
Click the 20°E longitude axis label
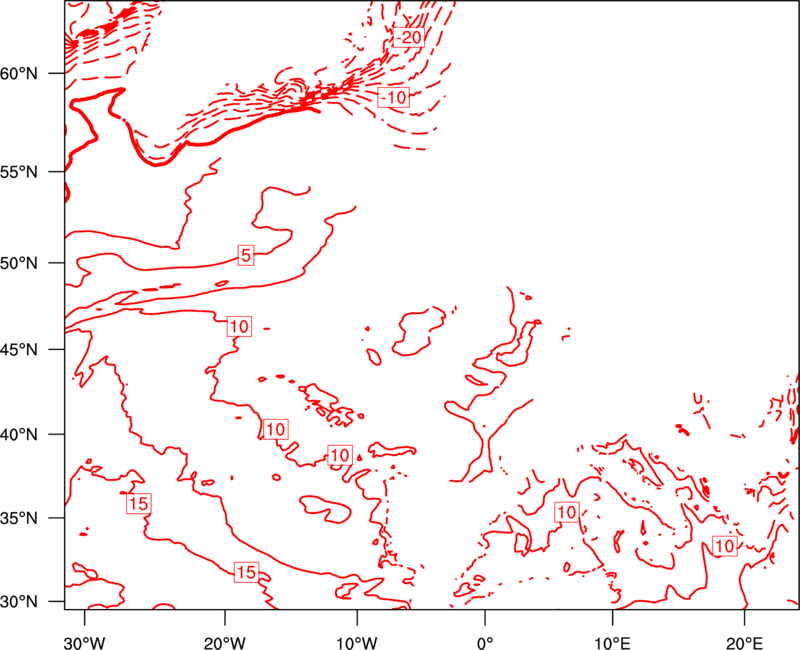[744, 643]
